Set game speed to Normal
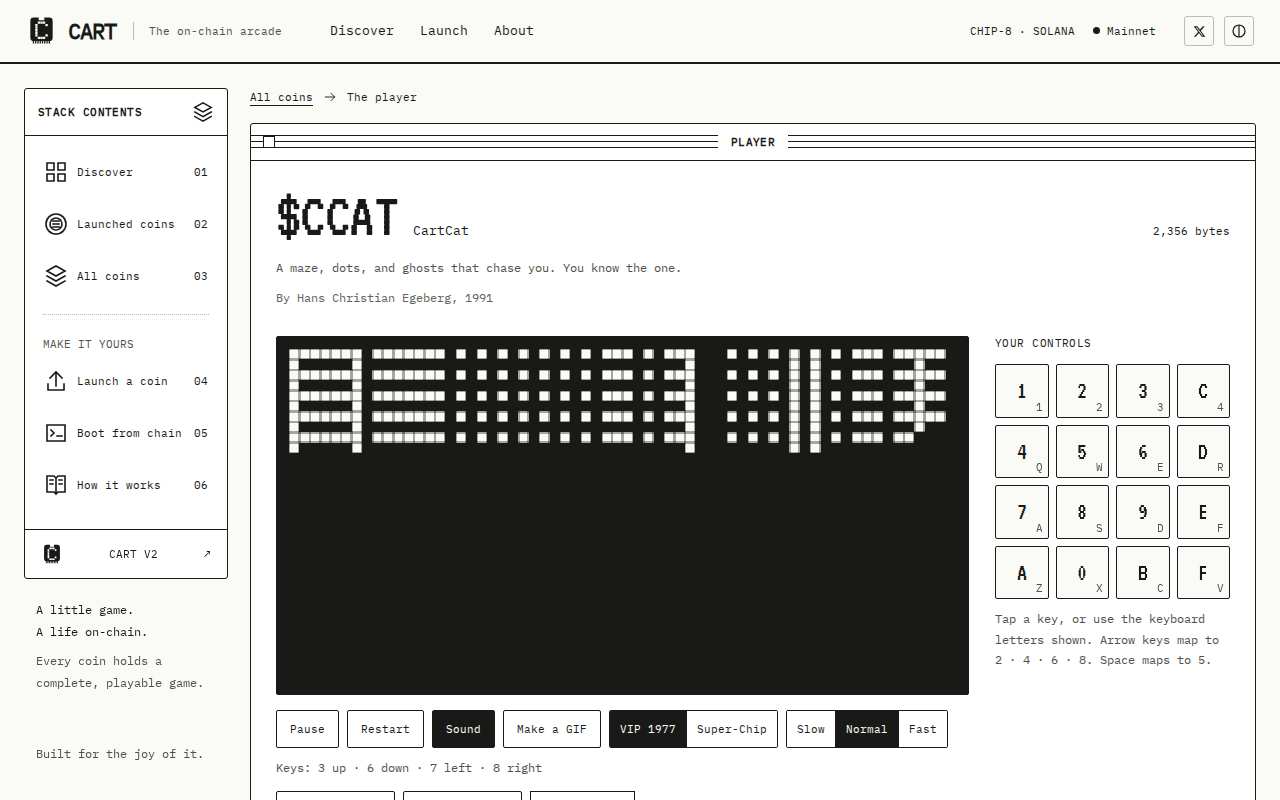Image resolution: width=1280 pixels, height=800 pixels. tap(867, 729)
